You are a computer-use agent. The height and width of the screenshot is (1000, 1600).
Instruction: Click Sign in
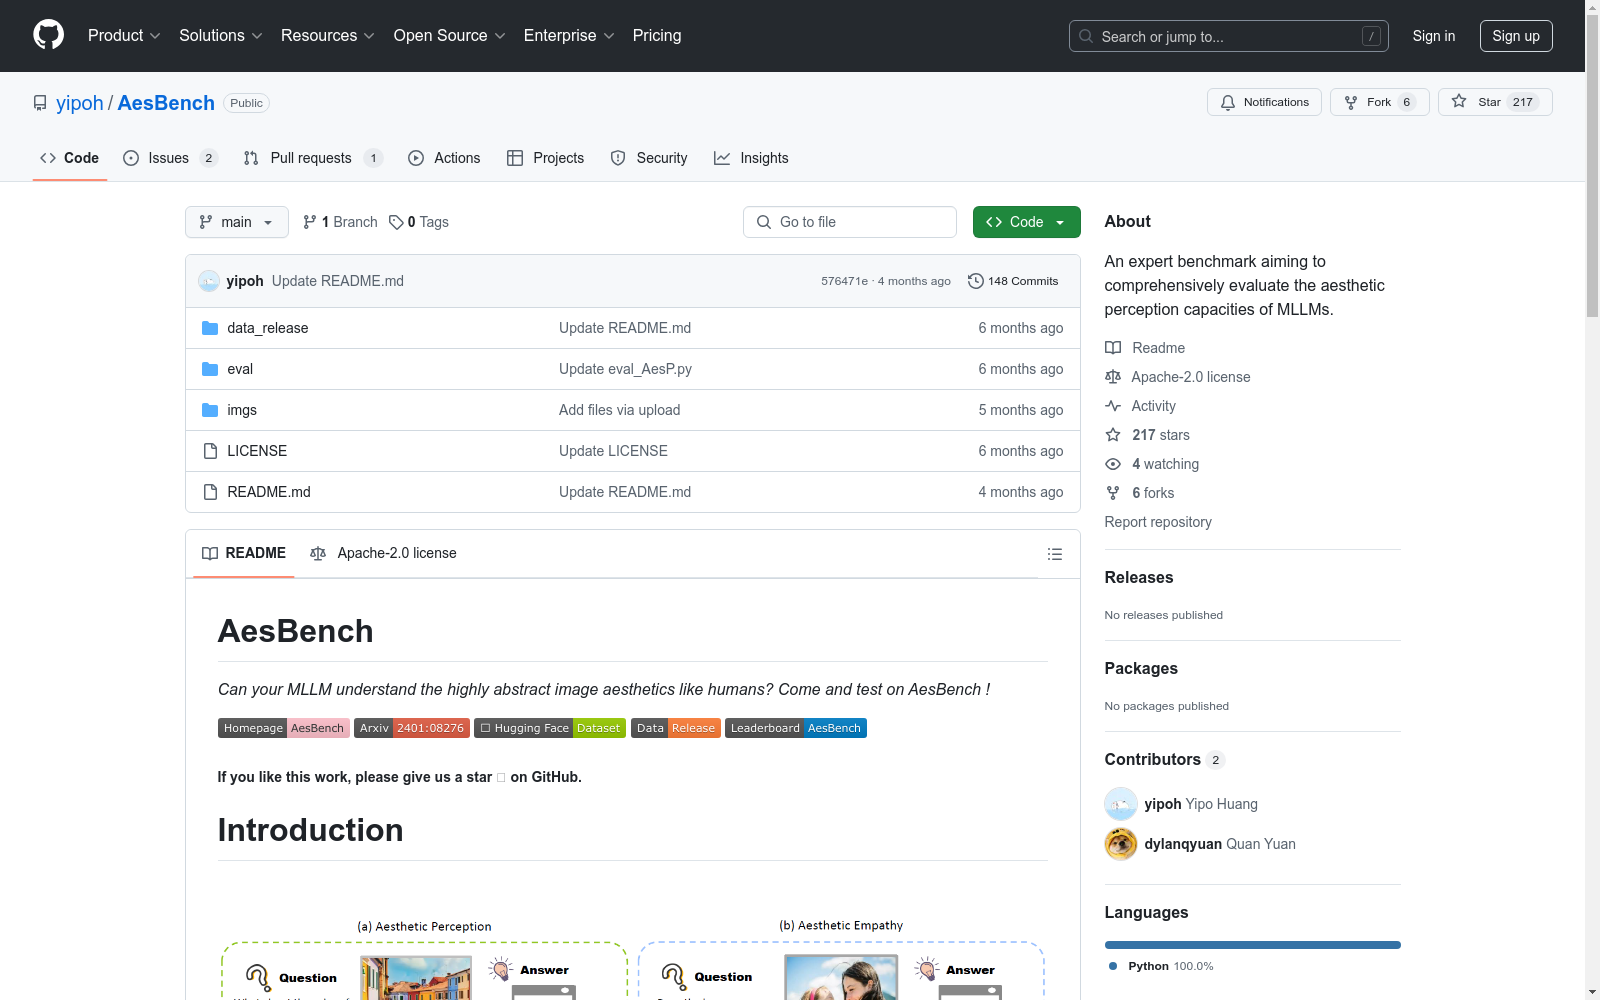pos(1434,36)
